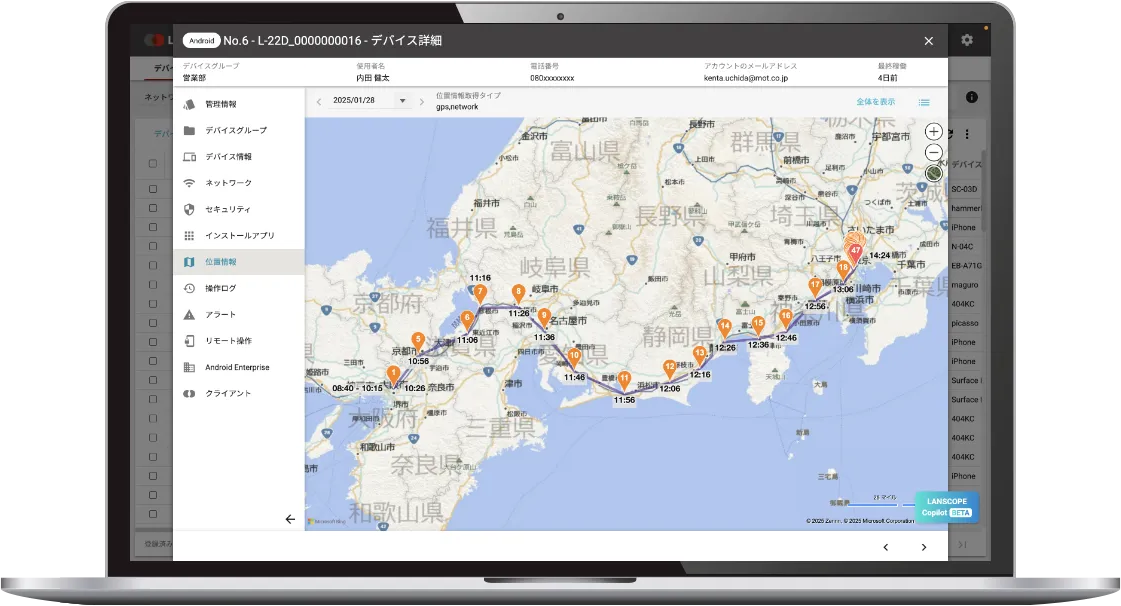This screenshot has height=606, width=1121.
Task: Check the picasso row checkbox in the background list
Action: point(153,323)
